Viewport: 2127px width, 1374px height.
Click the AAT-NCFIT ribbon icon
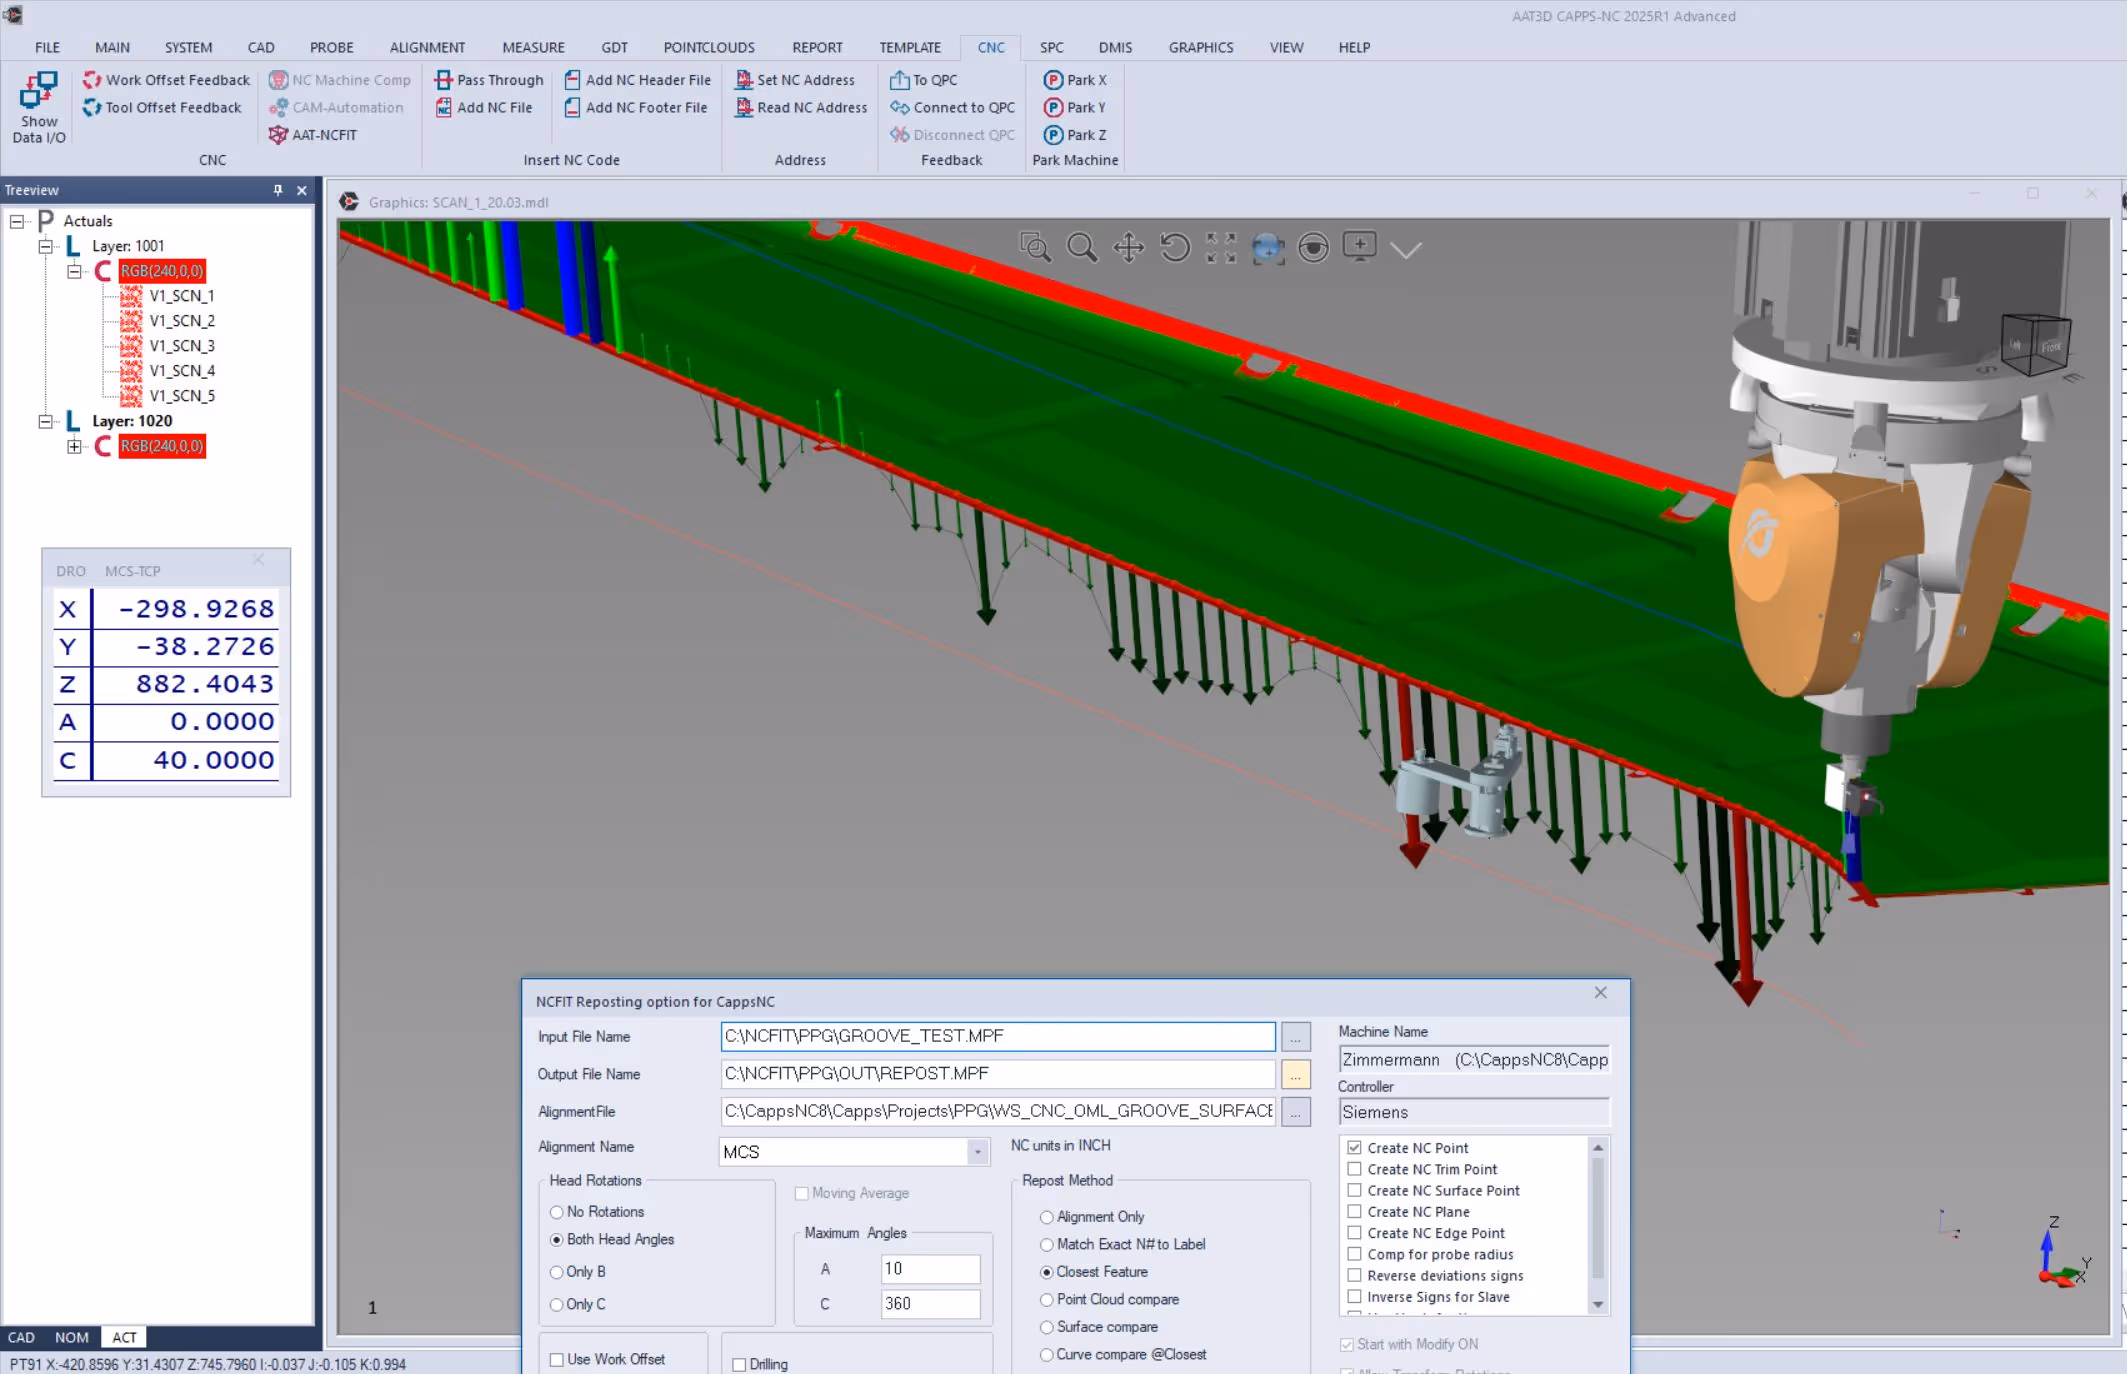click(278, 135)
